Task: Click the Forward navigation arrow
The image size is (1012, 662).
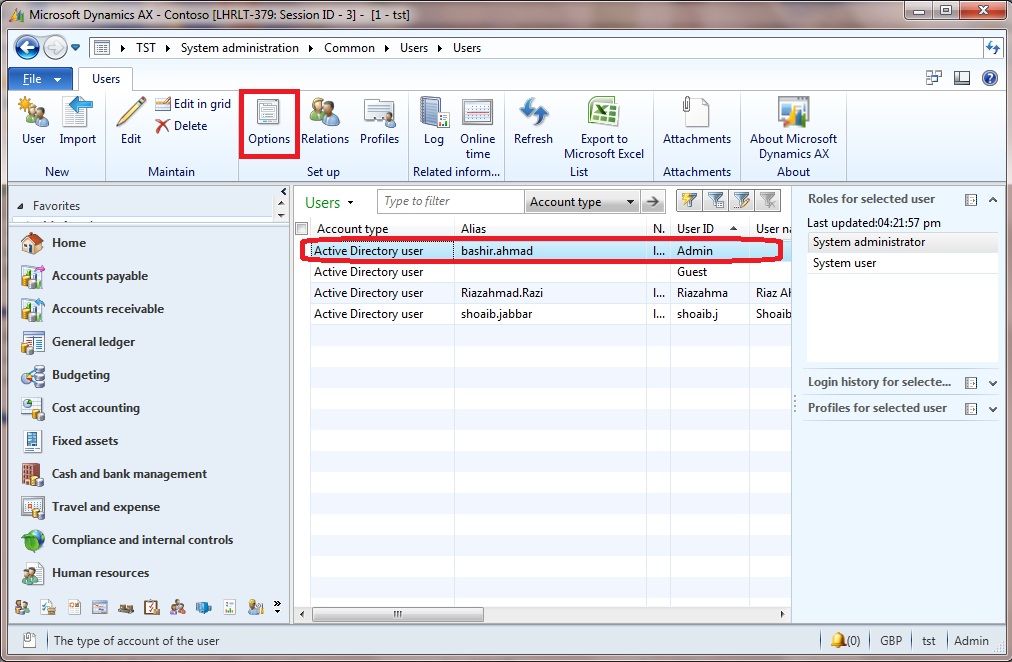Action: point(55,48)
